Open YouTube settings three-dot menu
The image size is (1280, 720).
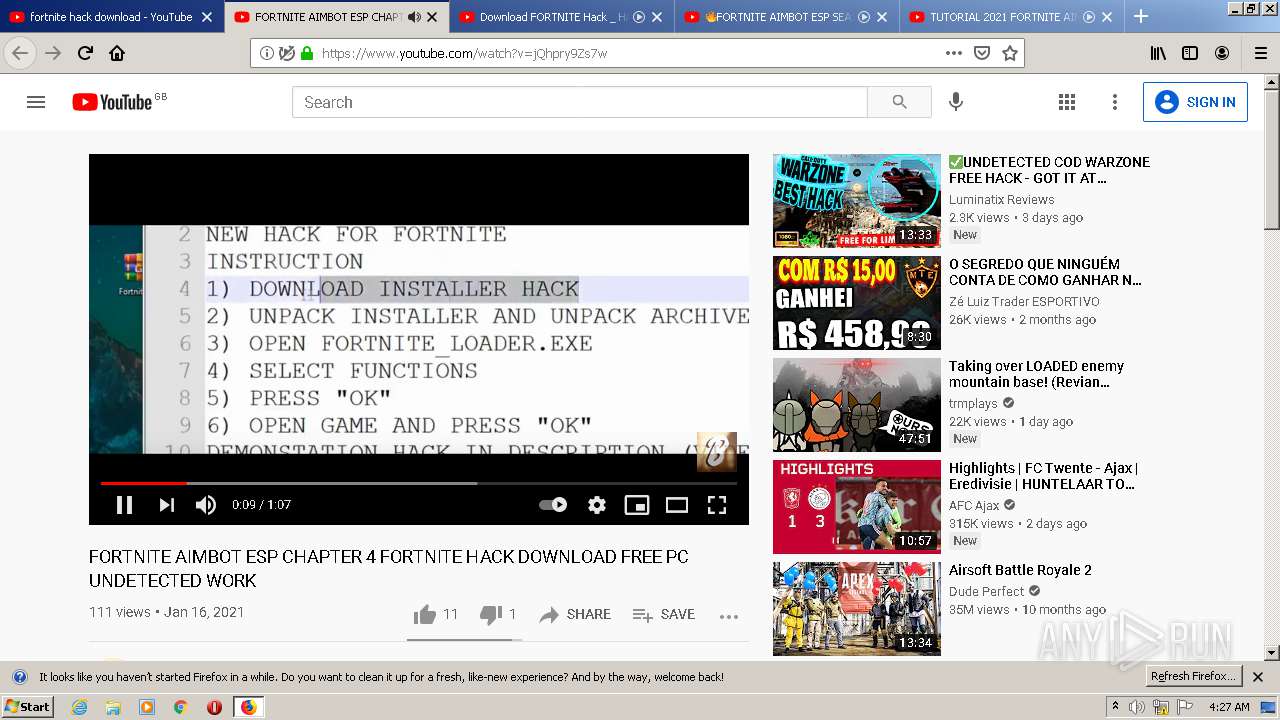tap(1115, 102)
